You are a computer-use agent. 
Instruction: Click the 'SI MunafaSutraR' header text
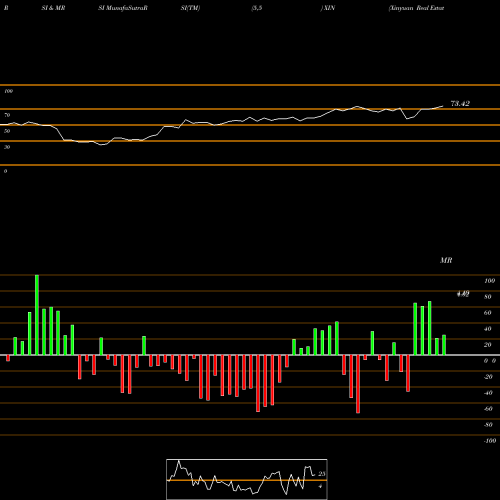click(123, 8)
